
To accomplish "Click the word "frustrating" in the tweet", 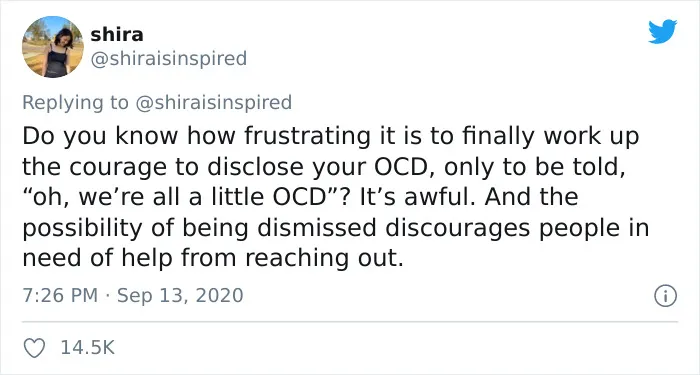I will (307, 137).
